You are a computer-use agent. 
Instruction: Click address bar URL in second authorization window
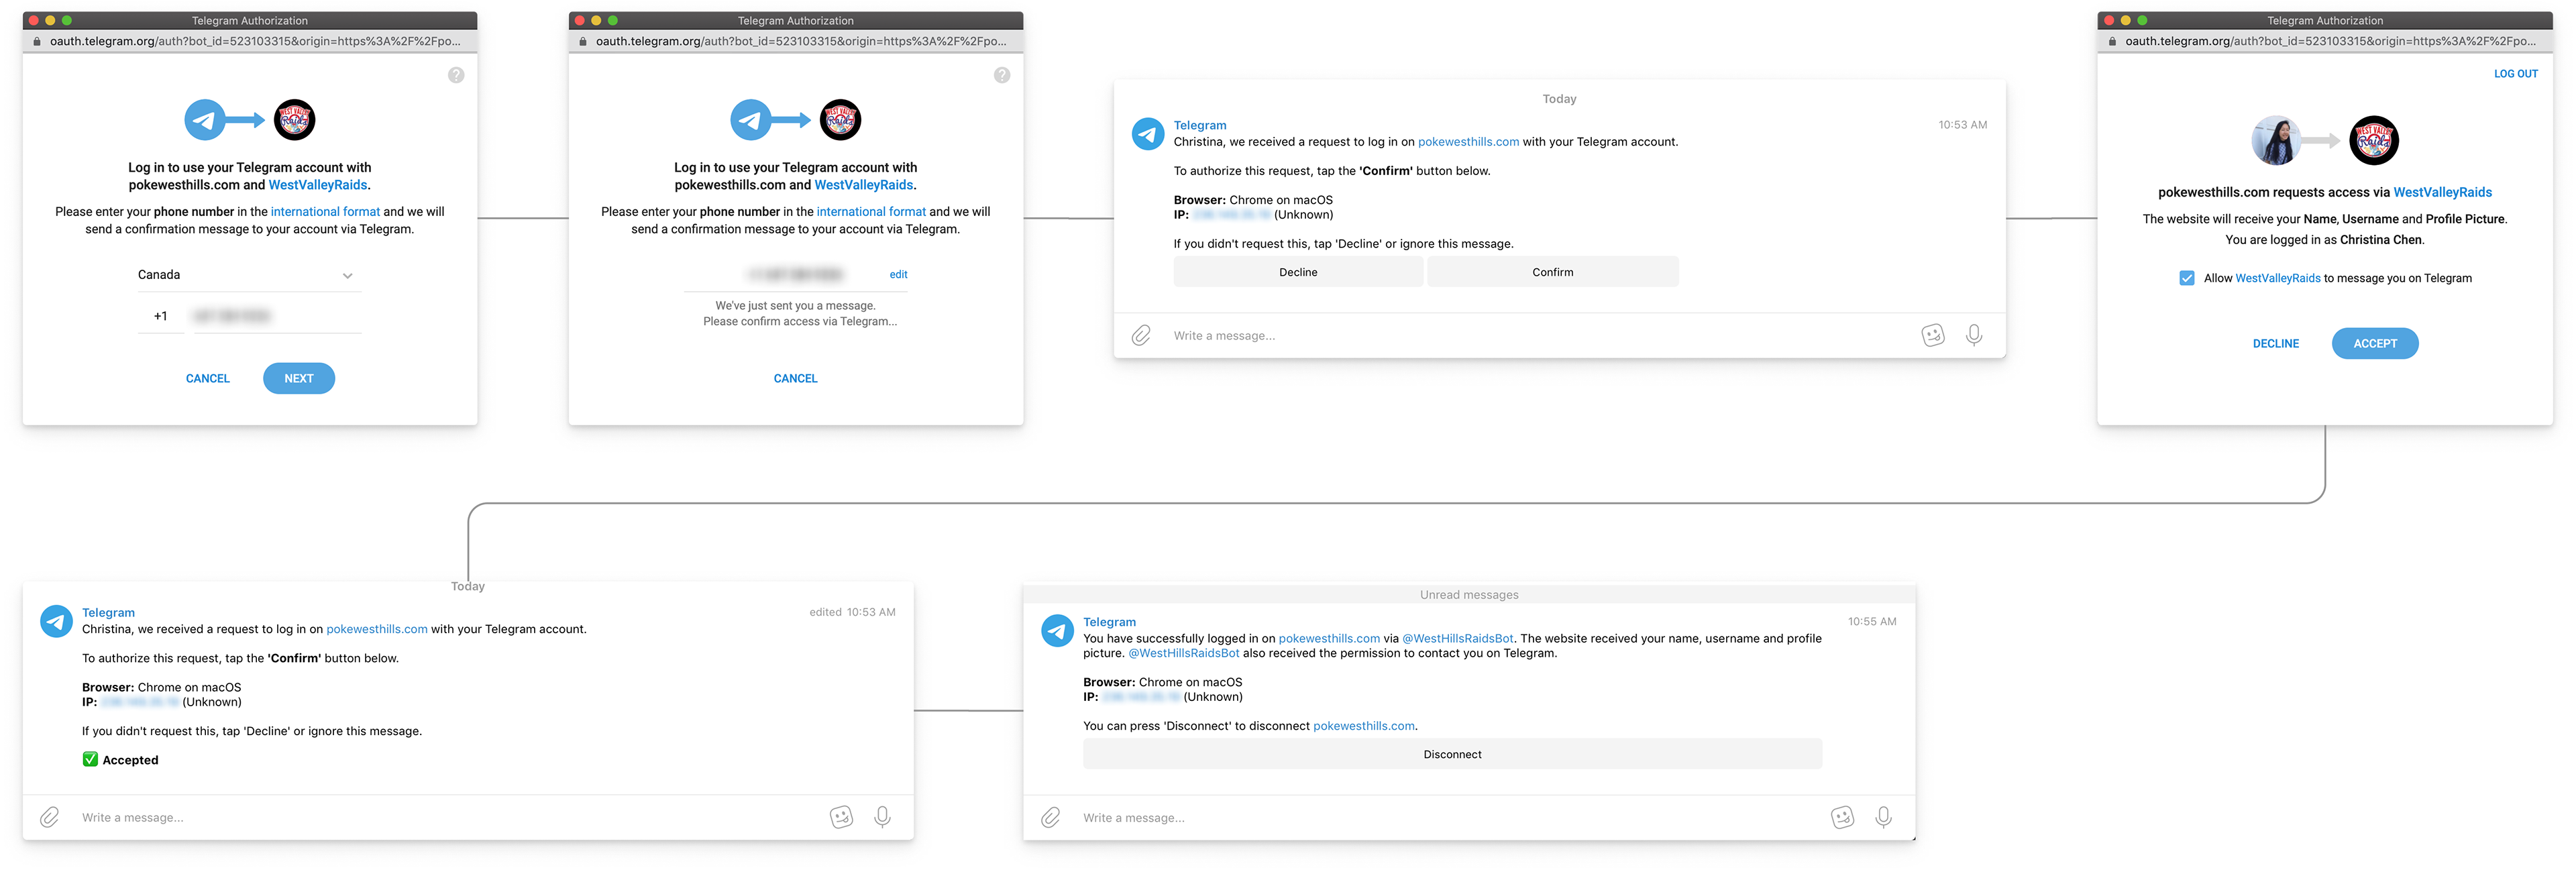click(801, 41)
